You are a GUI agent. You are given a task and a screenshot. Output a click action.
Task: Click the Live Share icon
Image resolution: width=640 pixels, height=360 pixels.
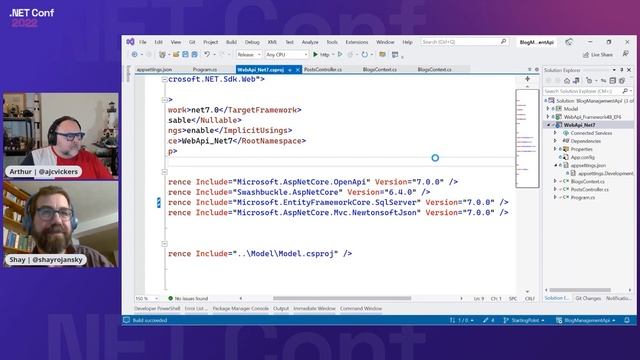[x=586, y=55]
